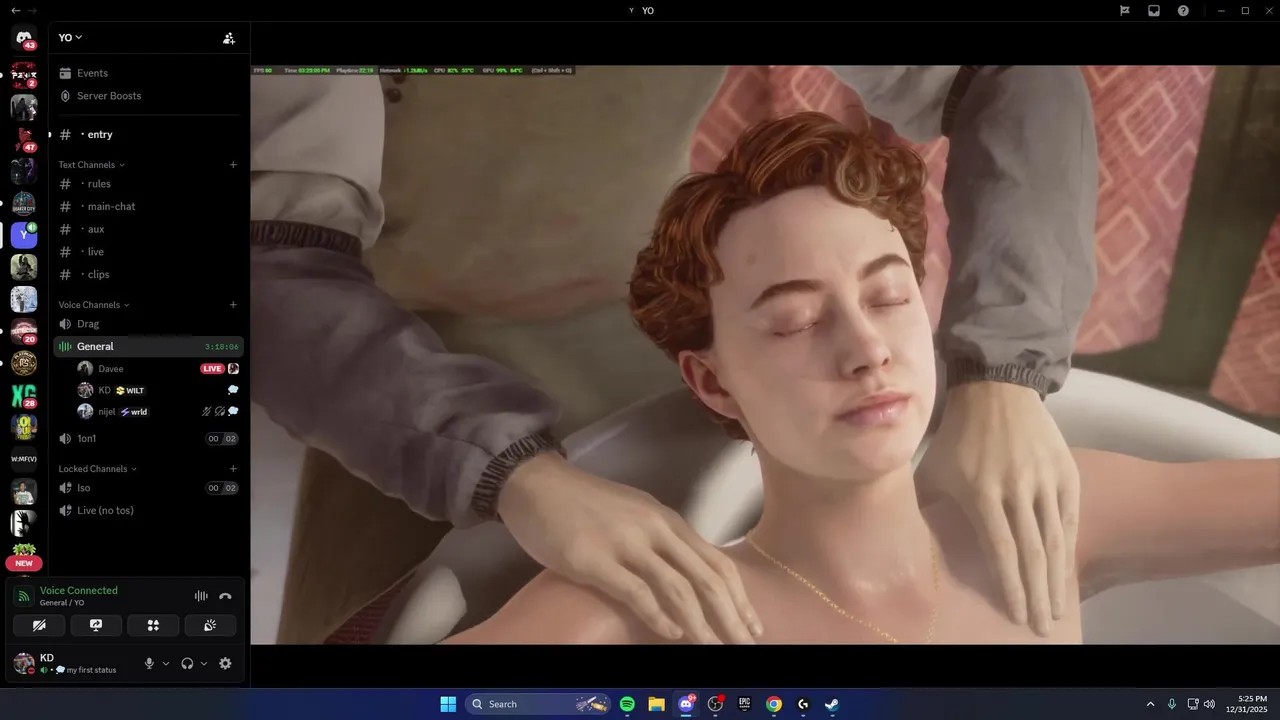Add a channel to Locked Channels

pyautogui.click(x=233, y=469)
